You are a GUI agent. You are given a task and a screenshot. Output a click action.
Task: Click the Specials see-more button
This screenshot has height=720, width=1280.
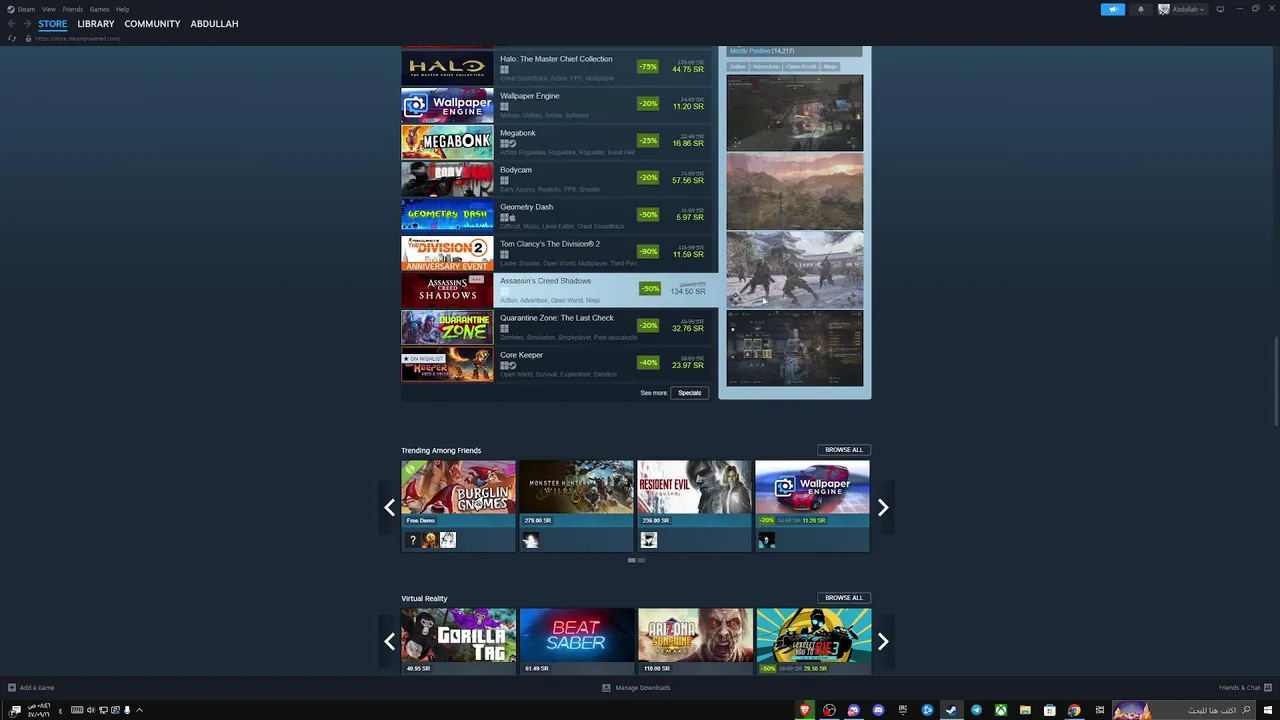tap(689, 393)
